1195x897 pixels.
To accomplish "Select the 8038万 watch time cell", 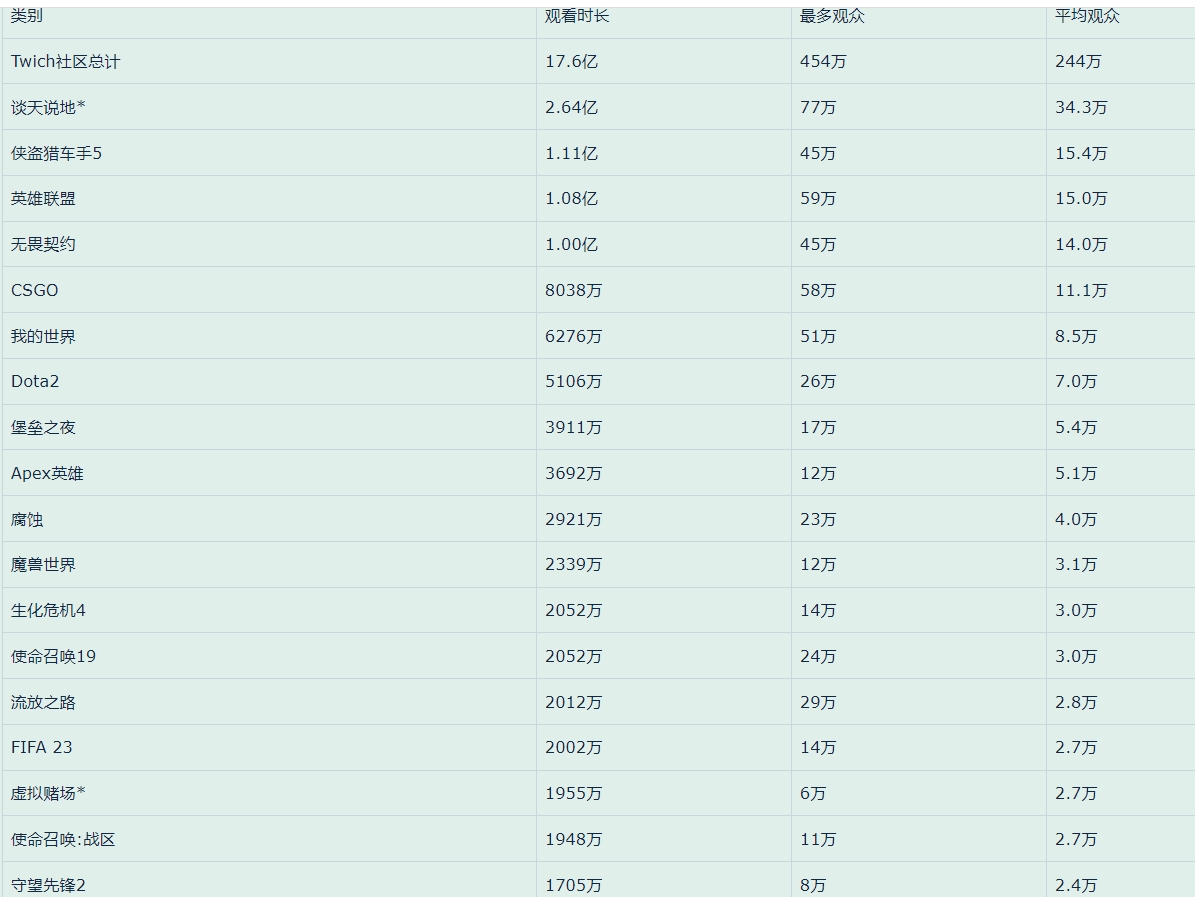I will tap(573, 290).
